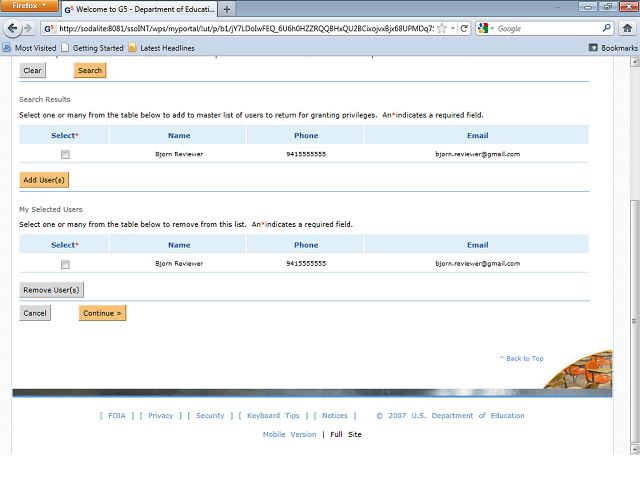Screen dimensions: 640x480
Task: Click the scrollbar up arrow
Action: click(x=634, y=62)
